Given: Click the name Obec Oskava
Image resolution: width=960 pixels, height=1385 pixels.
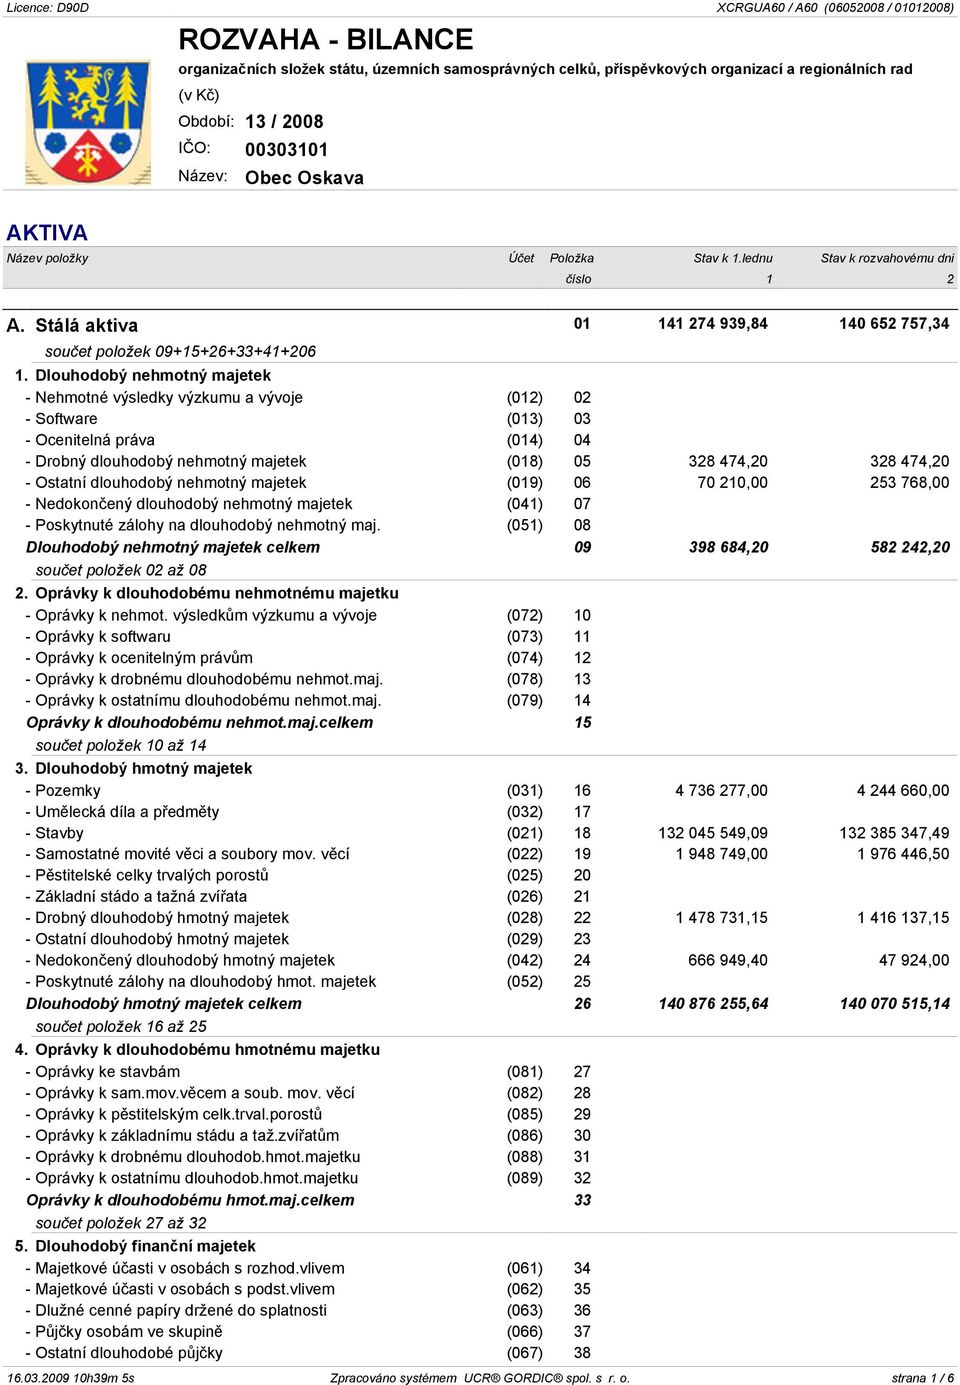Looking at the screenshot, I should [304, 178].
